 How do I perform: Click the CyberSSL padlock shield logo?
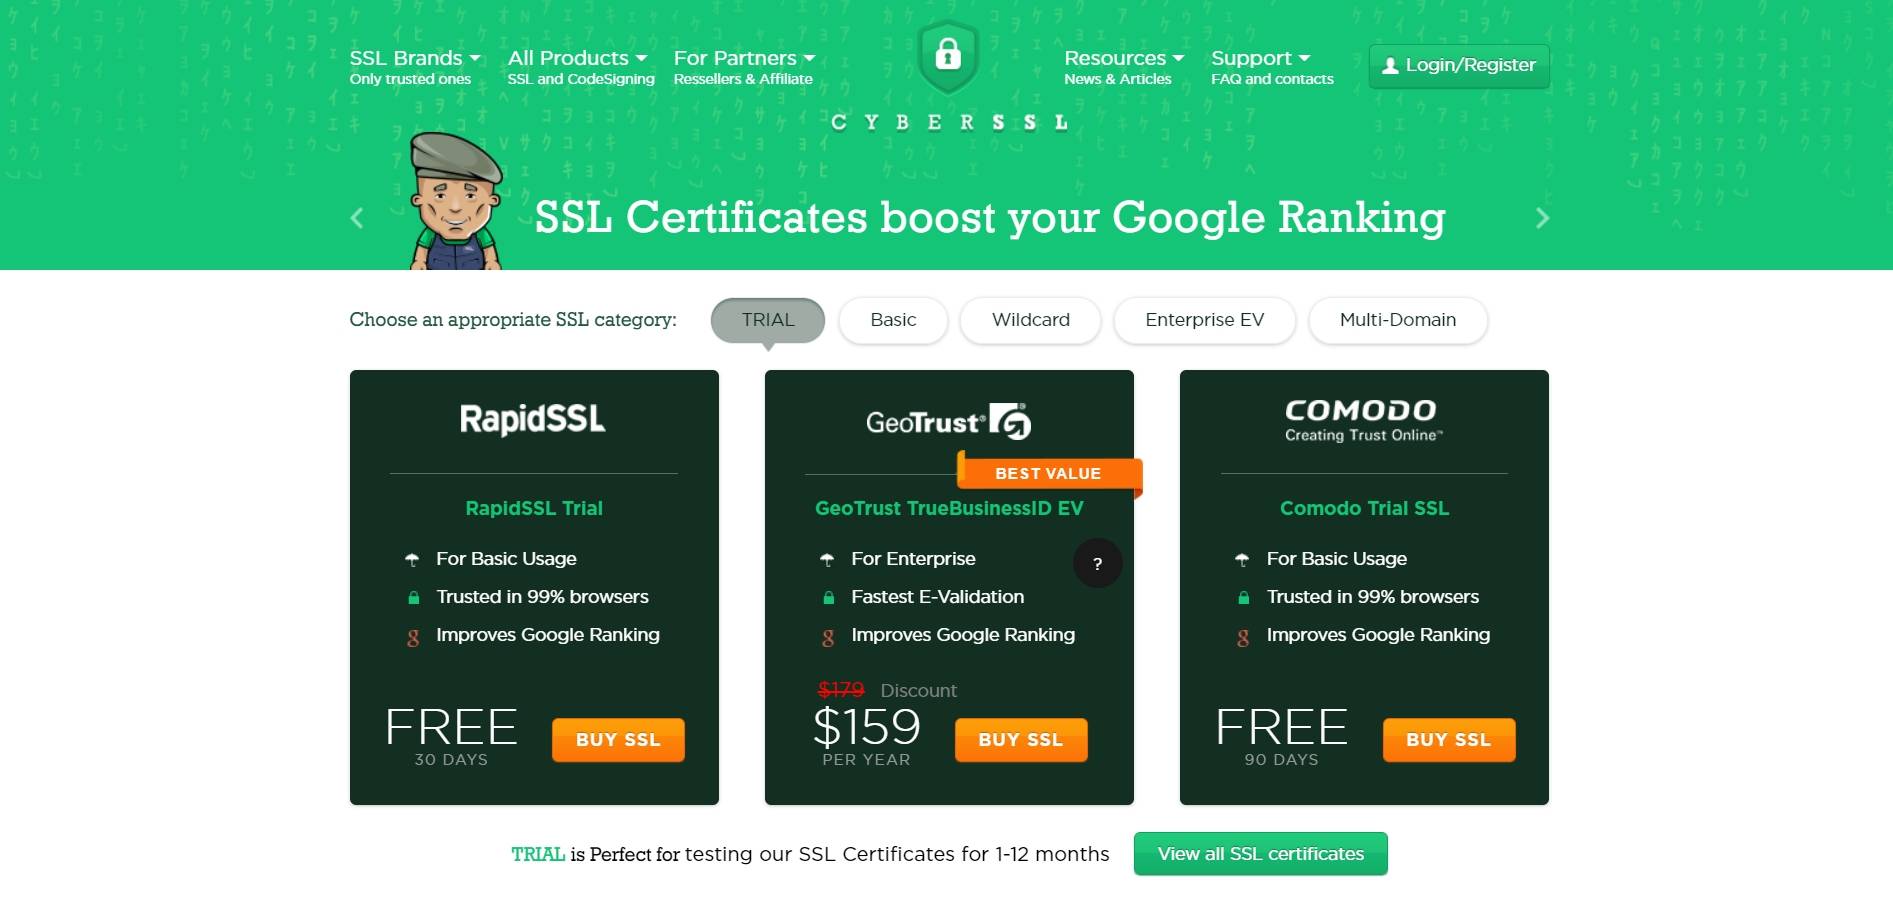coord(948,55)
